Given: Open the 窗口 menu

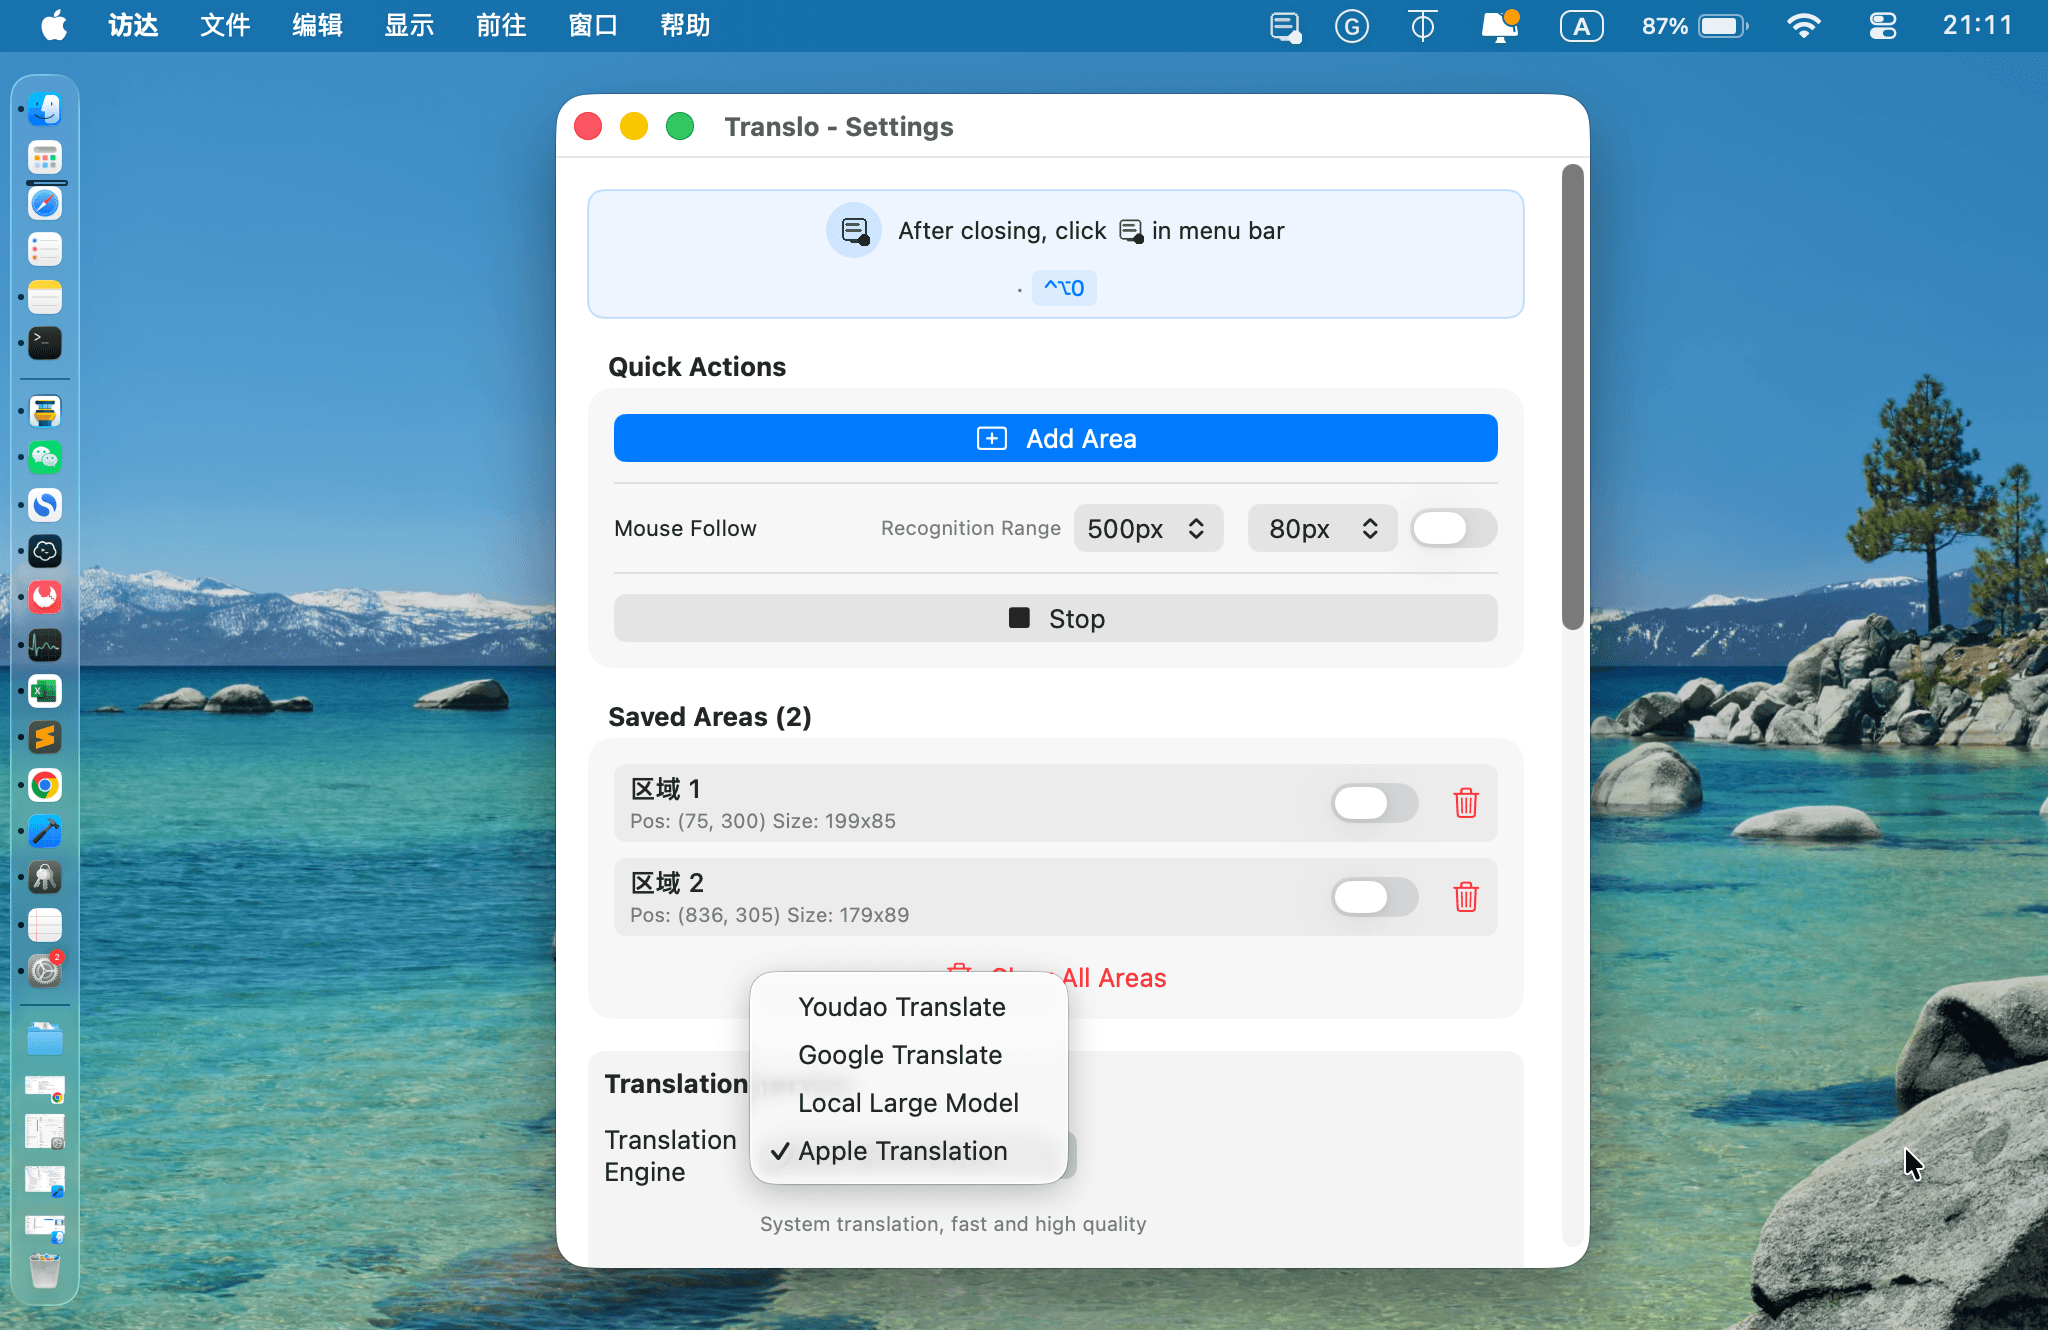Looking at the screenshot, I should tap(593, 26).
